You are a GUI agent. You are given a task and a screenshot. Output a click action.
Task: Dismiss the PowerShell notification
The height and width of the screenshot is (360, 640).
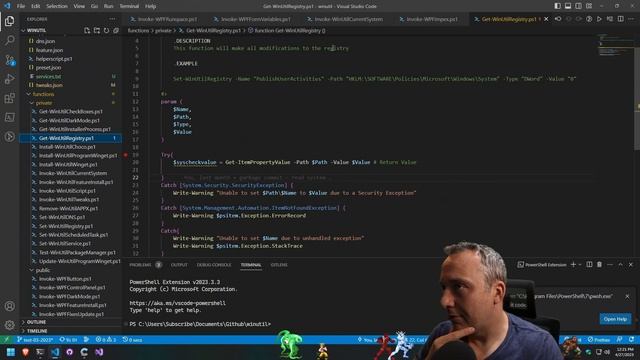pos(627,296)
